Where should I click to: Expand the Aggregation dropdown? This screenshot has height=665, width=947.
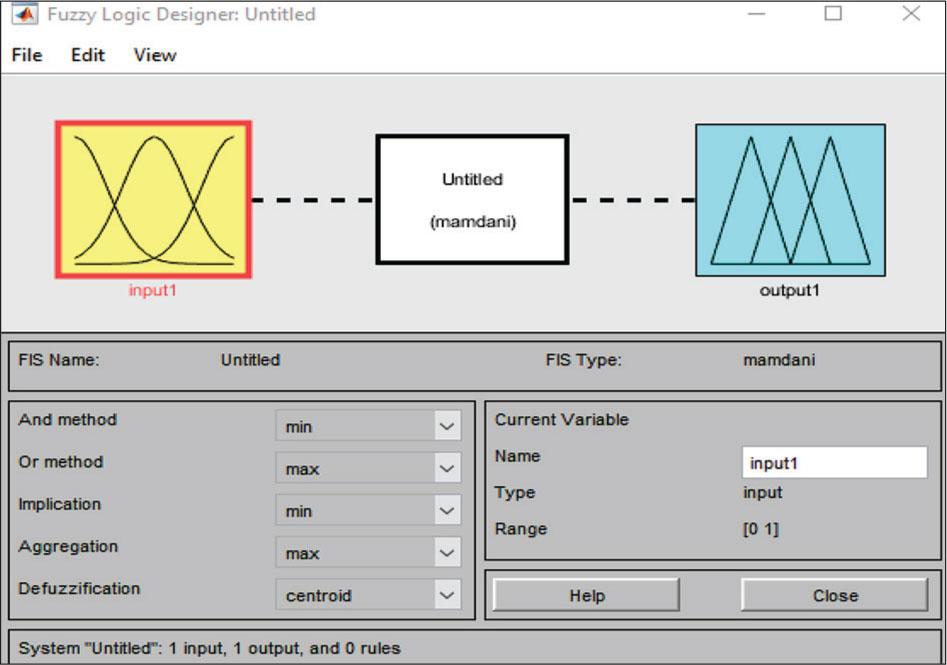tap(446, 553)
